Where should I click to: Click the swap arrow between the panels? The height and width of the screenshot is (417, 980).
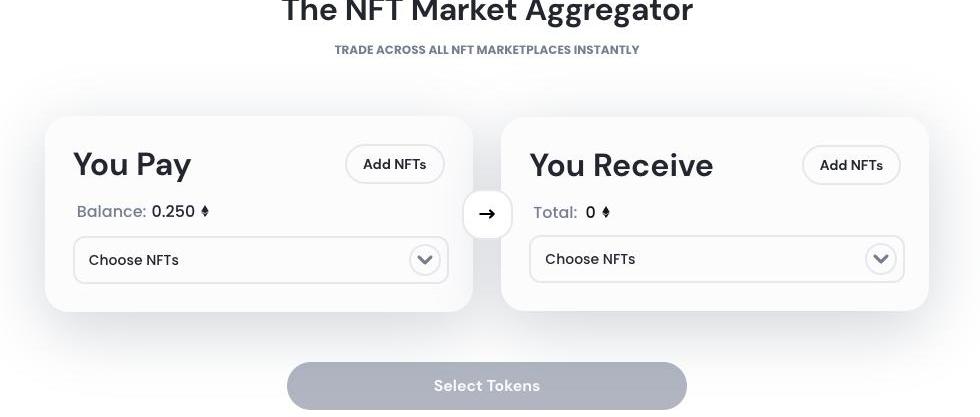487,214
